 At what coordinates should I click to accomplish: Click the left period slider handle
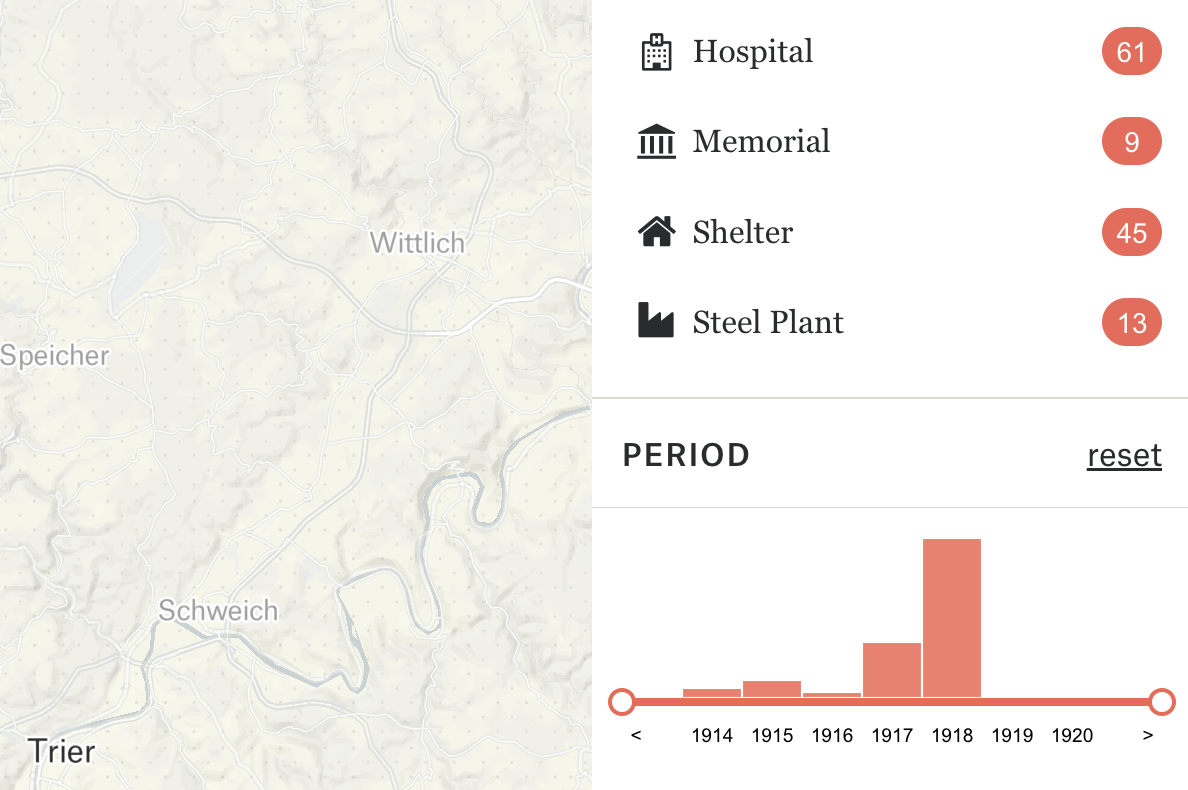[622, 702]
